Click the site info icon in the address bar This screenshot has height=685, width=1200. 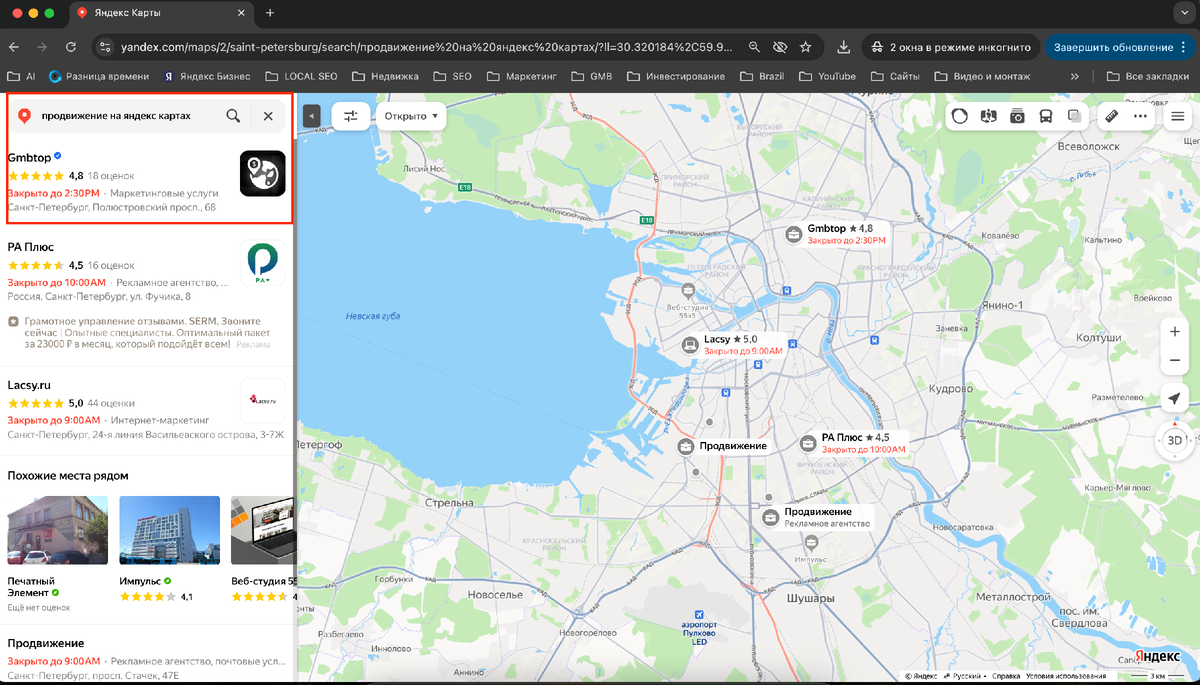click(105, 47)
